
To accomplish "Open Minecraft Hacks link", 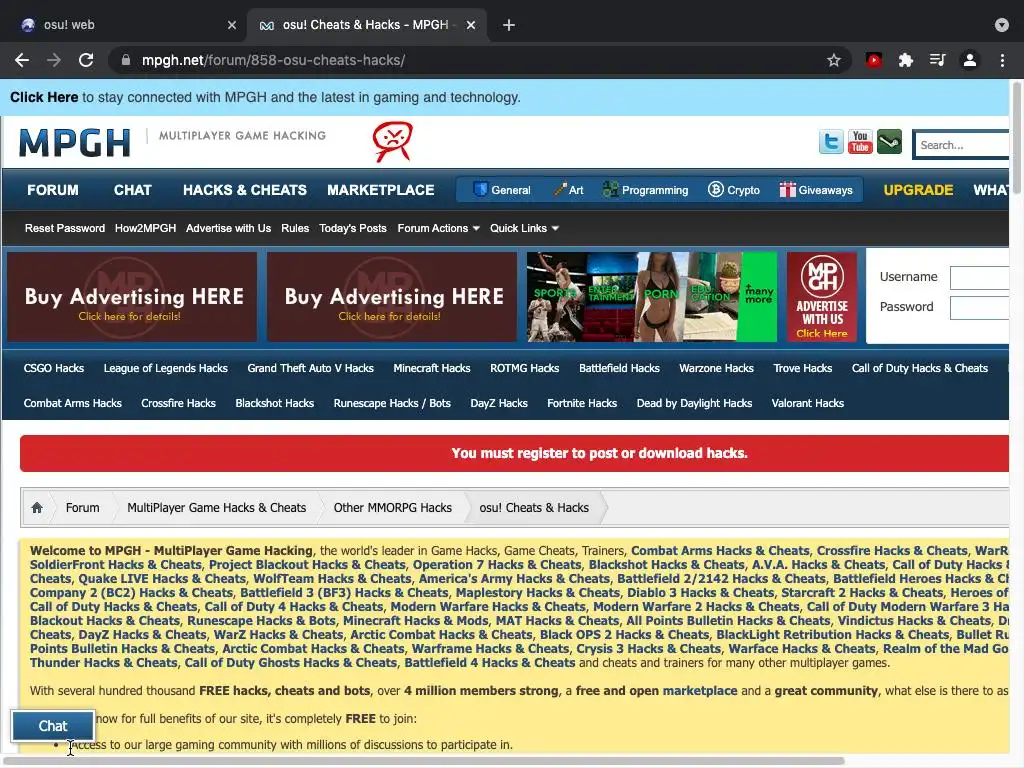I will point(432,368).
